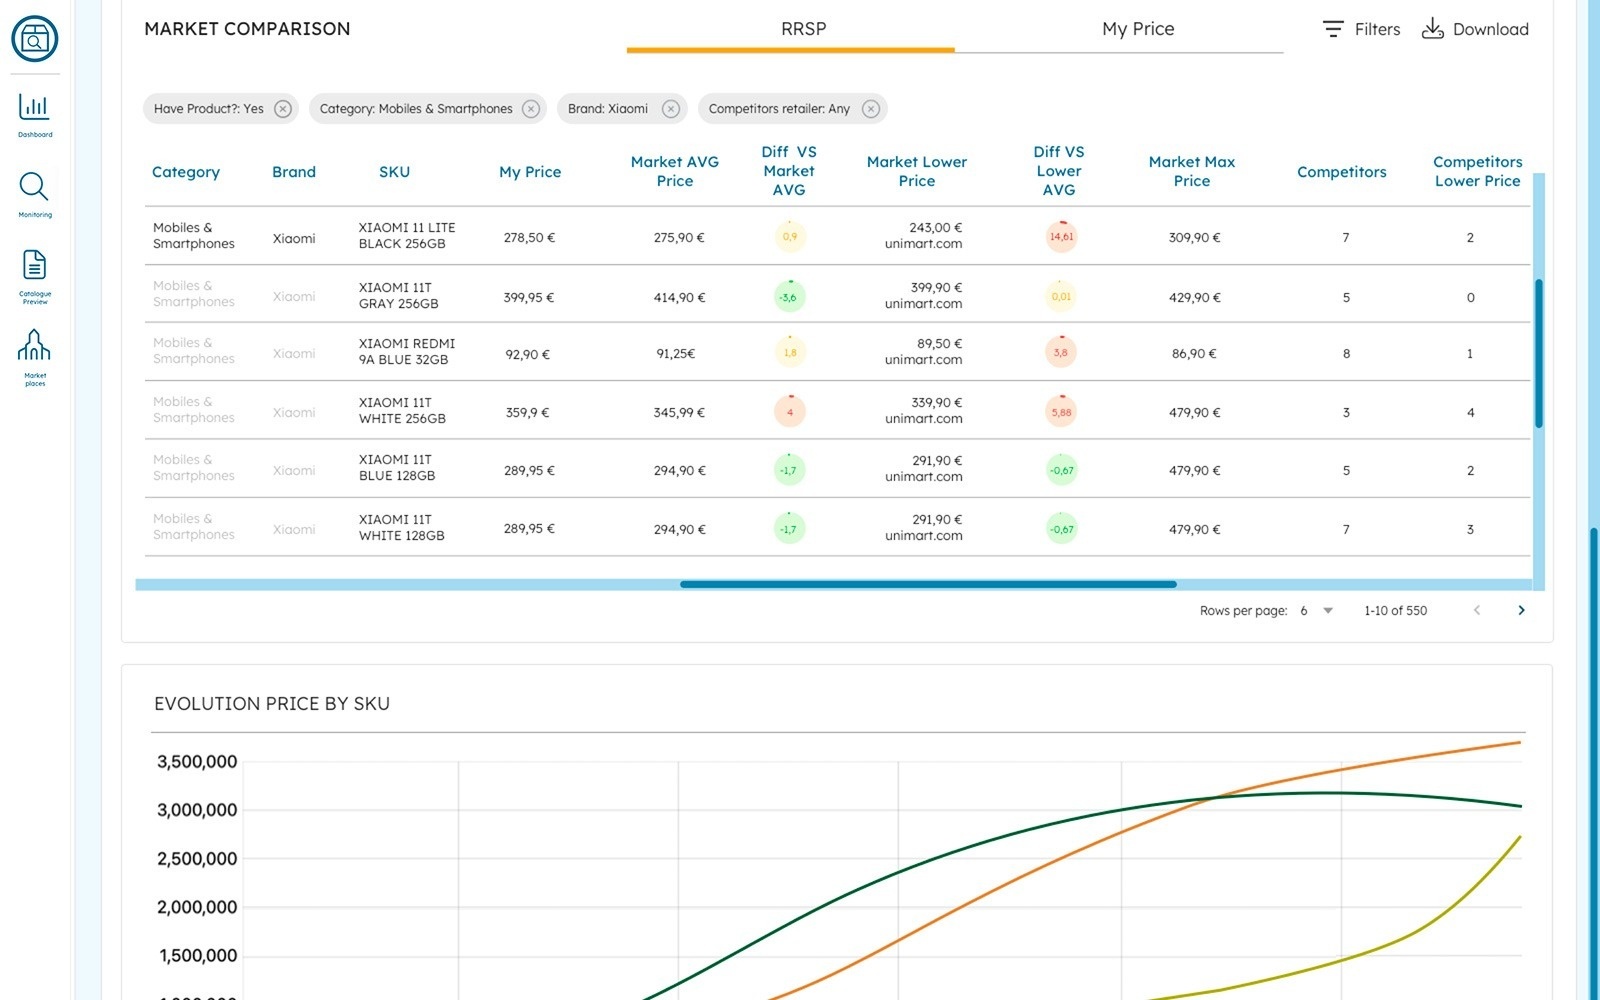
Task: Open Catalogue Preview in the sidebar
Action: pyautogui.click(x=34, y=270)
